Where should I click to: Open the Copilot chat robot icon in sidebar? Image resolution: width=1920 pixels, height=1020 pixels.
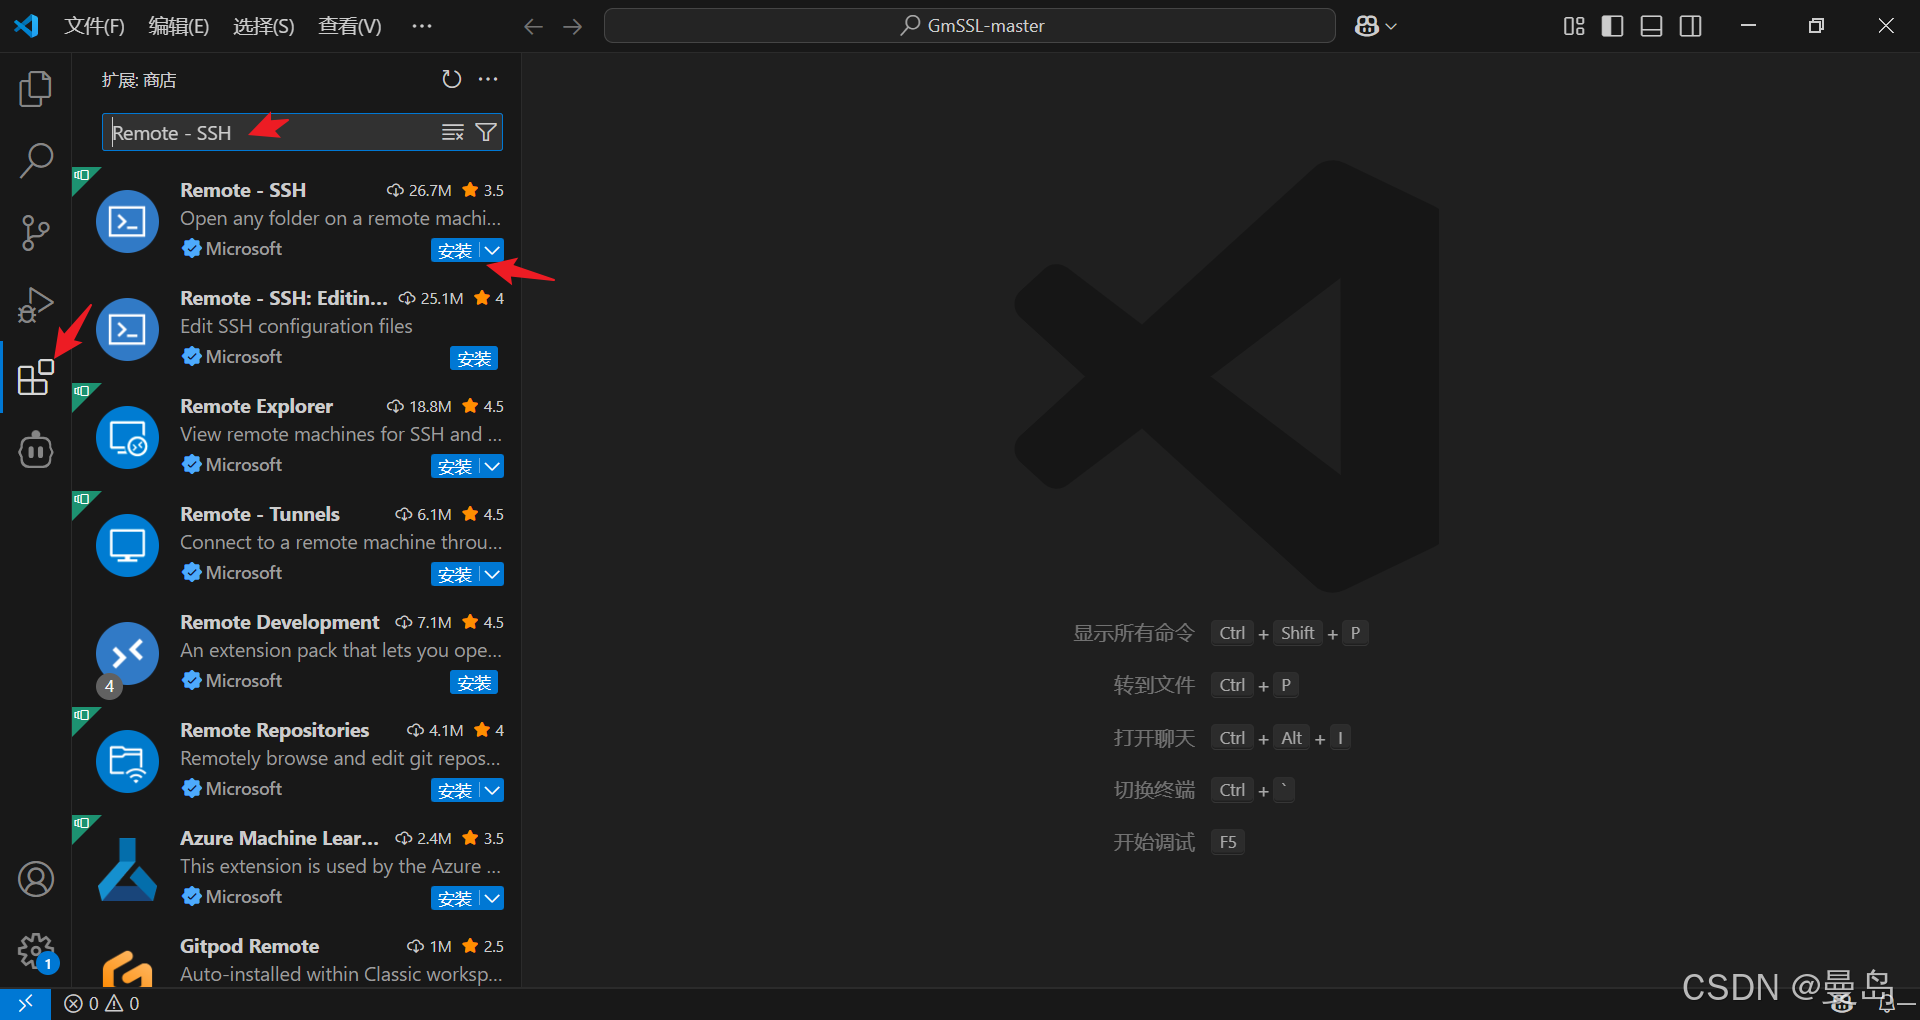tap(36, 449)
